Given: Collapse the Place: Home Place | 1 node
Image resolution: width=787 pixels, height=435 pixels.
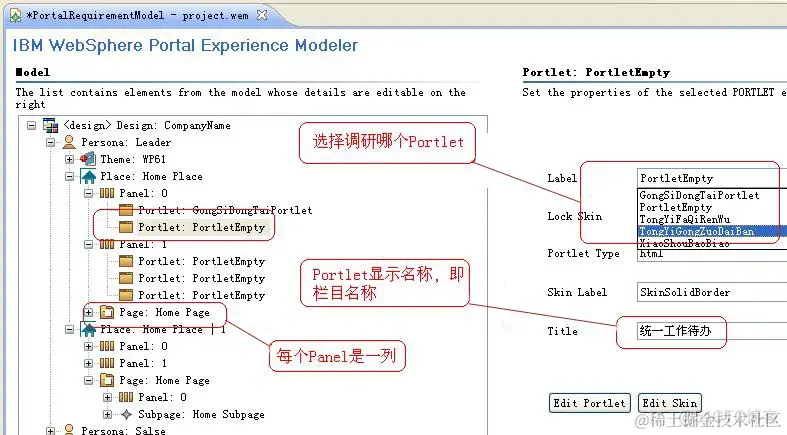Looking at the screenshot, I should pyautogui.click(x=69, y=330).
